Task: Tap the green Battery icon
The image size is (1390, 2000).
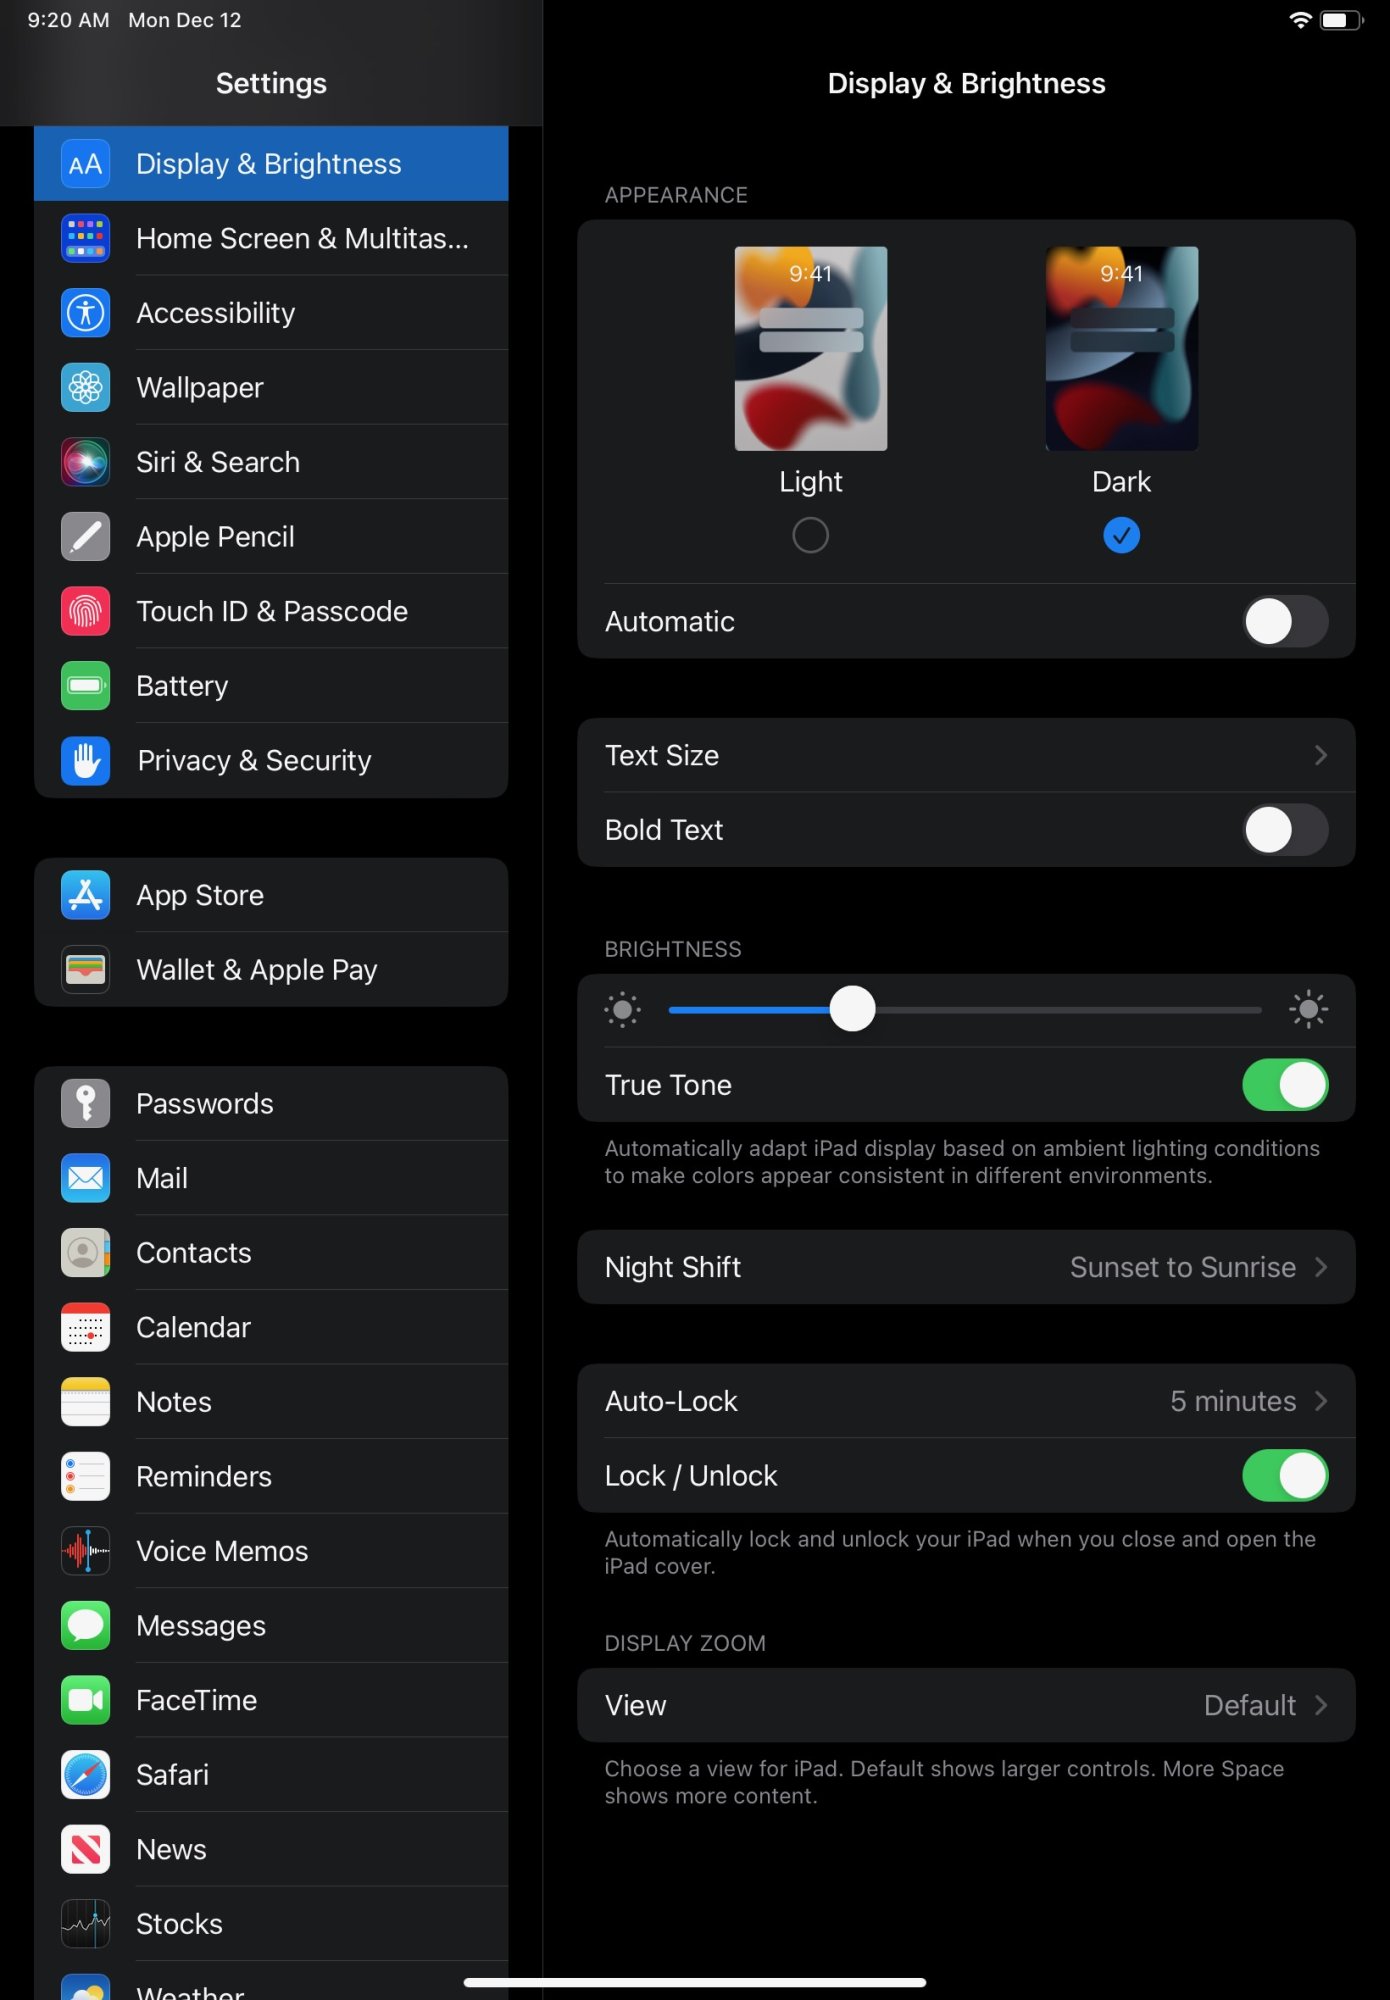Action: [x=85, y=686]
